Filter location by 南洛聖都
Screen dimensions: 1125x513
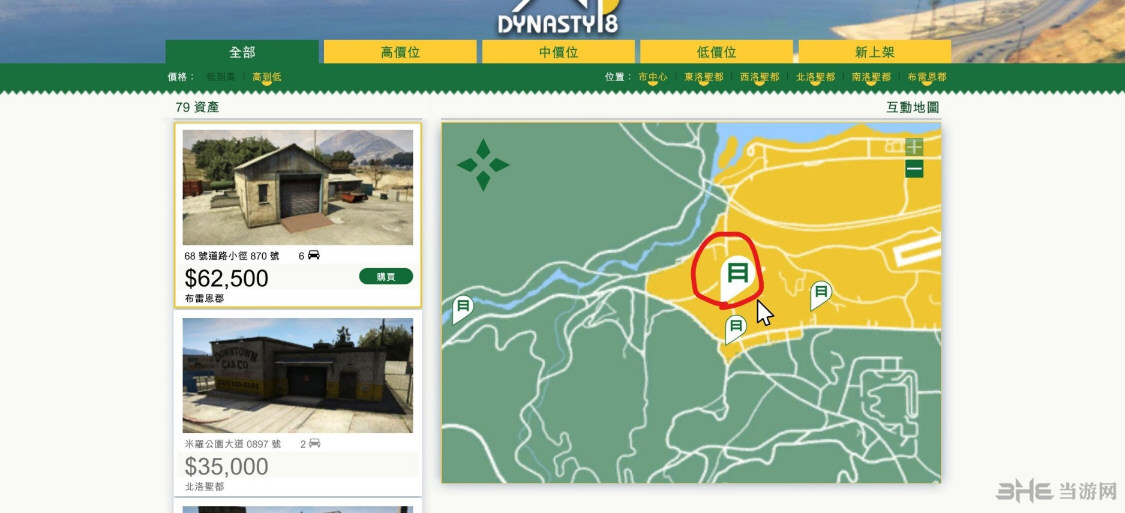point(872,77)
